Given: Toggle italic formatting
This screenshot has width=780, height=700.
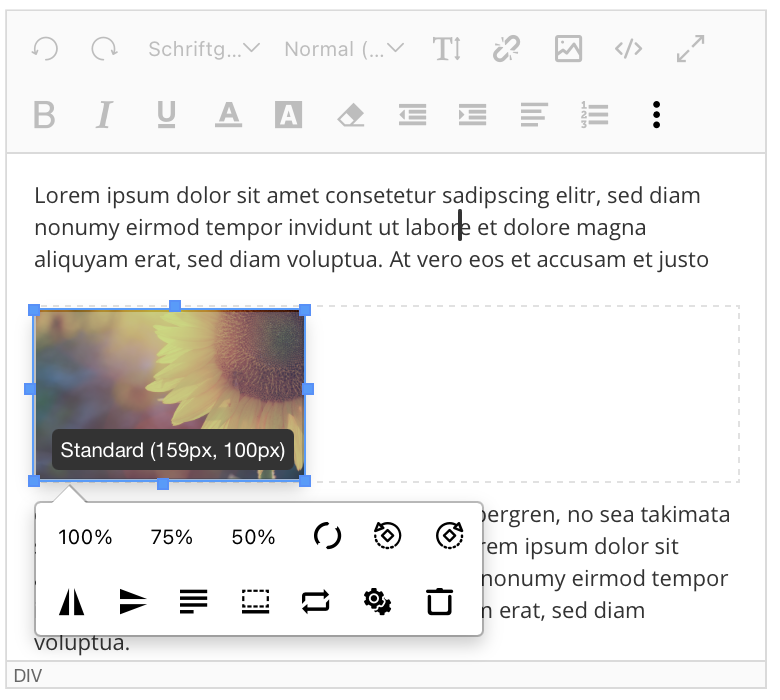Looking at the screenshot, I should click(104, 115).
